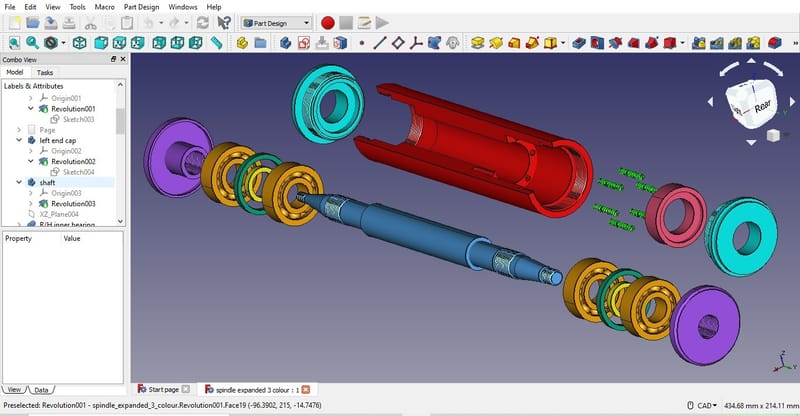Screen dimensions: 800x416
Task: Open the Macro menu
Action: pyautogui.click(x=104, y=7)
